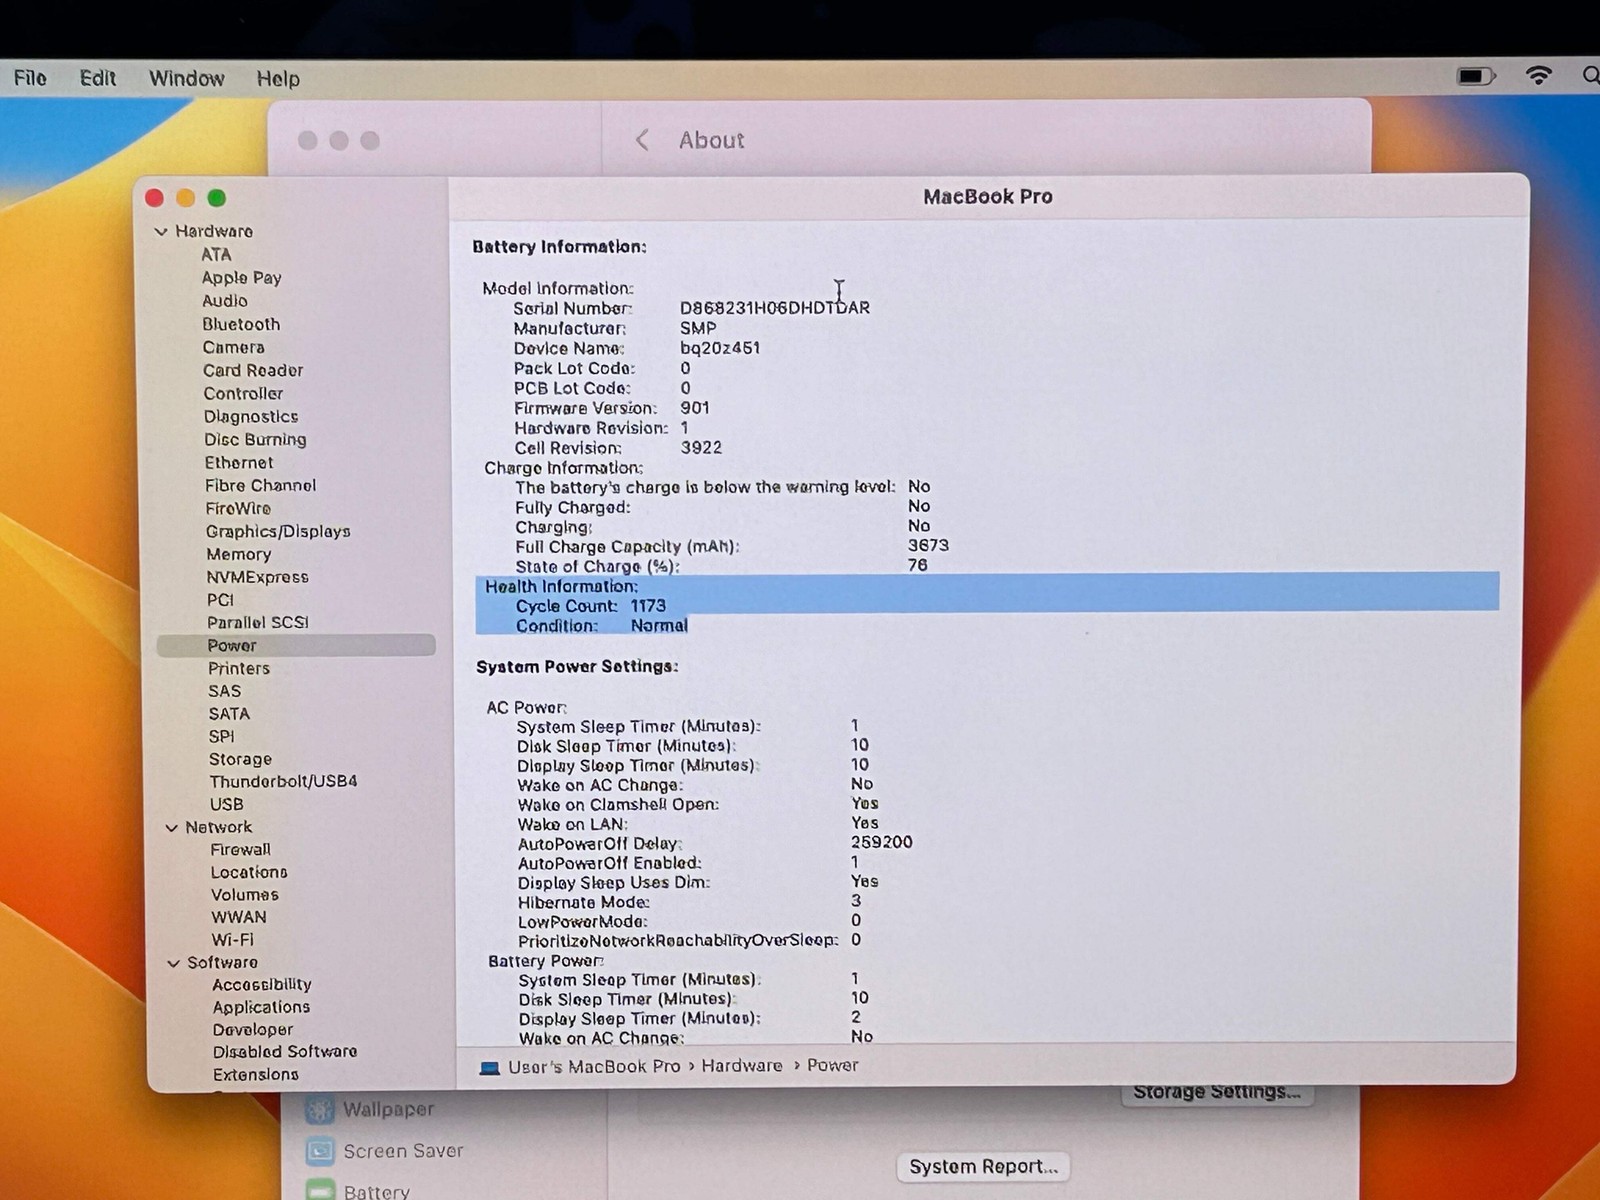Image resolution: width=1600 pixels, height=1200 pixels.
Task: Select Graphics/Displays in the sidebar
Action: click(x=278, y=531)
